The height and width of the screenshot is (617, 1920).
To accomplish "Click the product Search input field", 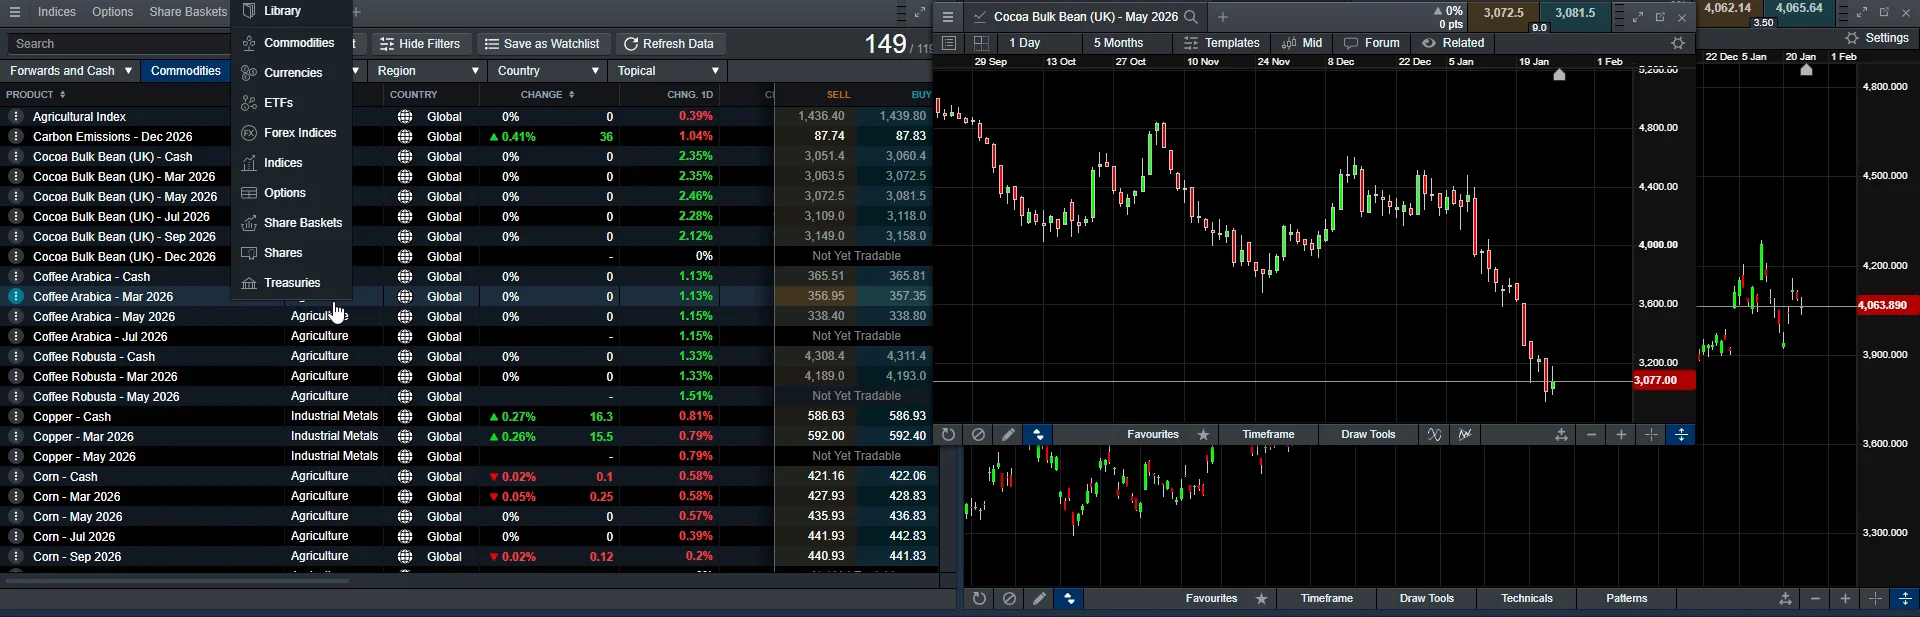I will click(118, 44).
